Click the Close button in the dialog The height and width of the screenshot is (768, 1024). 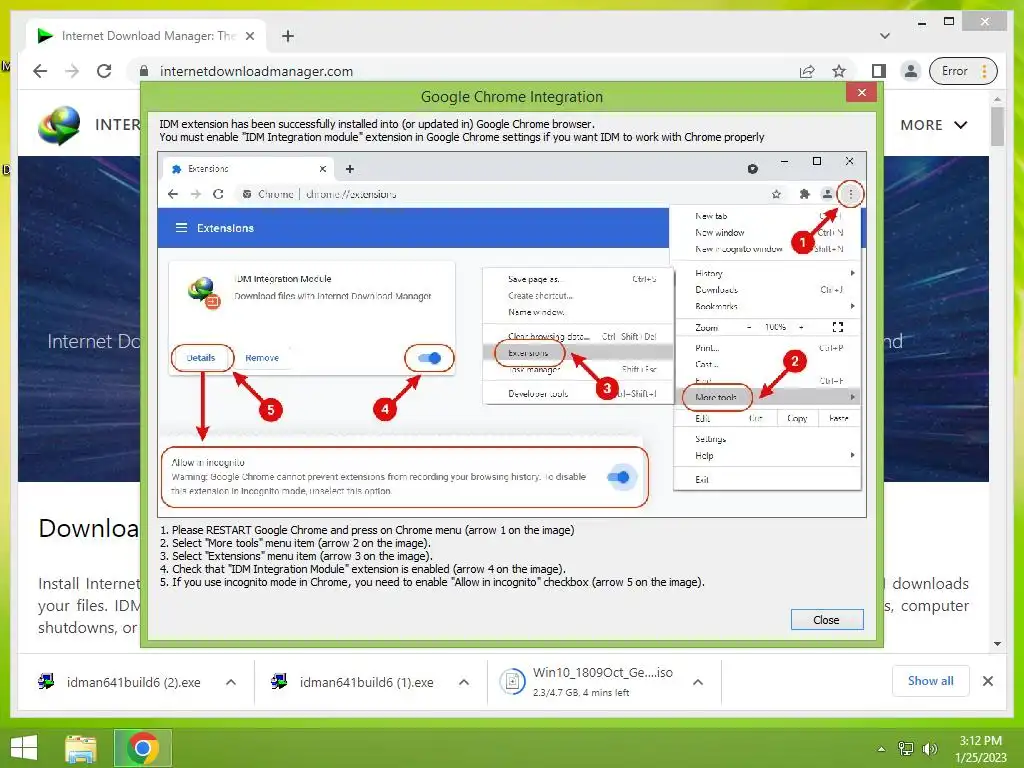(827, 620)
